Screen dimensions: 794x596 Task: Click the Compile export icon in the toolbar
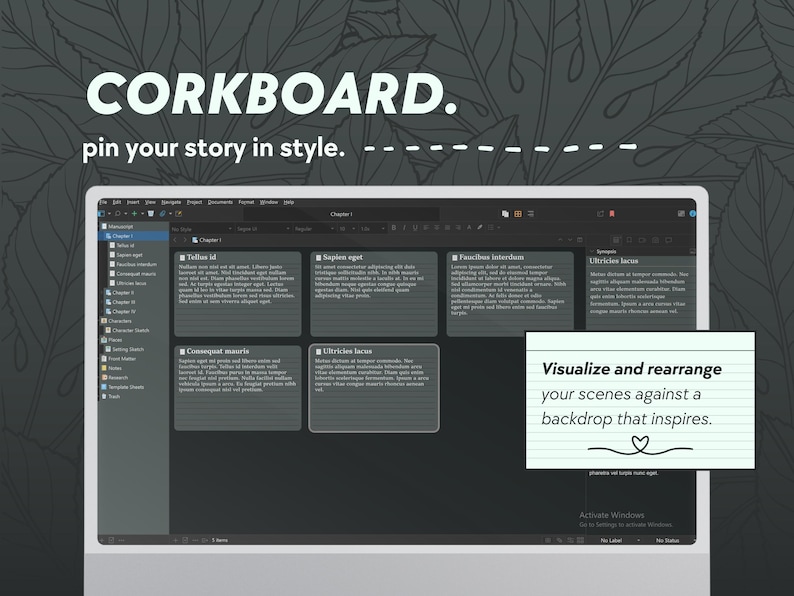tap(600, 214)
